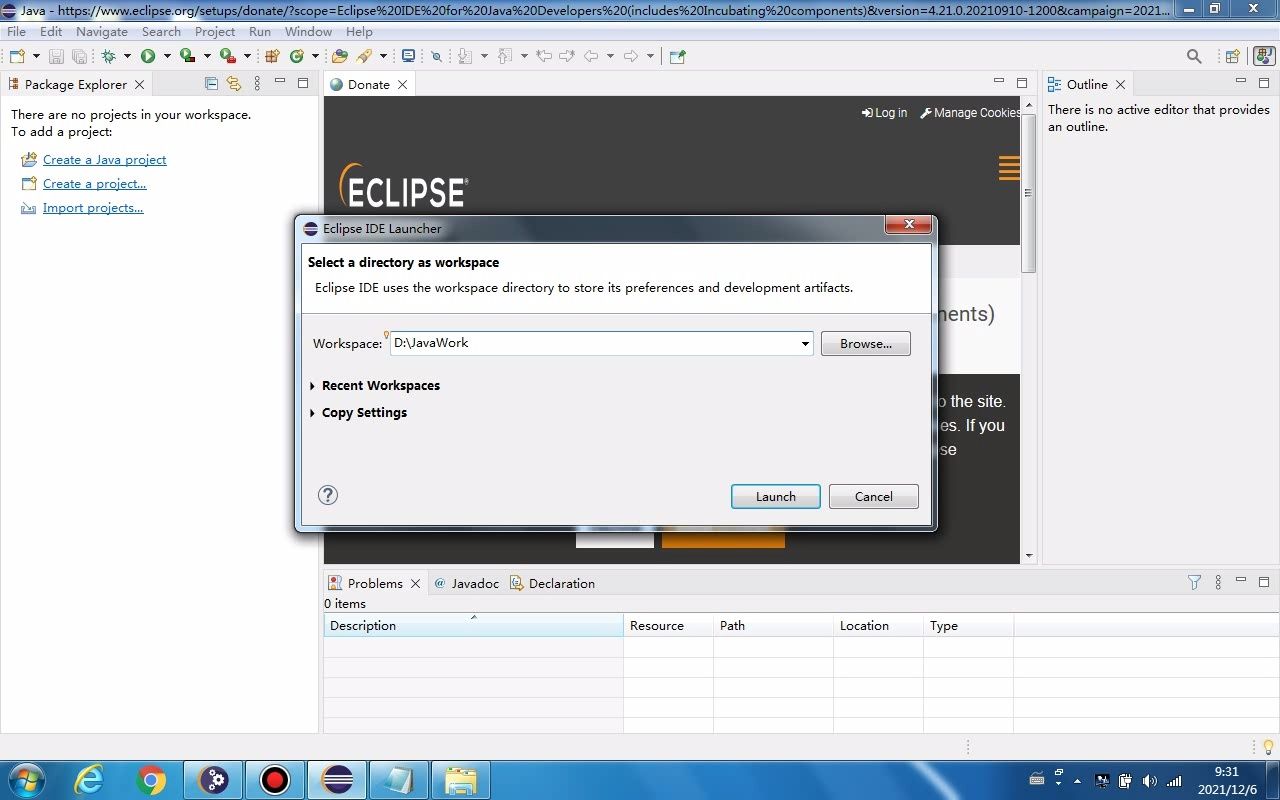Click the Search flashlight toolbar icon

tap(365, 56)
